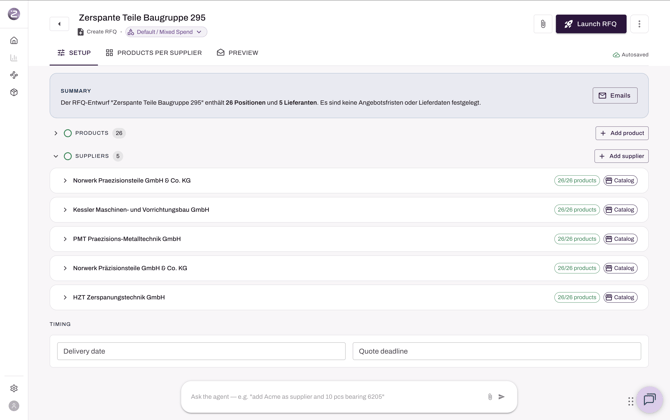This screenshot has height=420, width=670.
Task: Click the title Zerspante Teile Baugruppe 295
Action: [x=142, y=18]
